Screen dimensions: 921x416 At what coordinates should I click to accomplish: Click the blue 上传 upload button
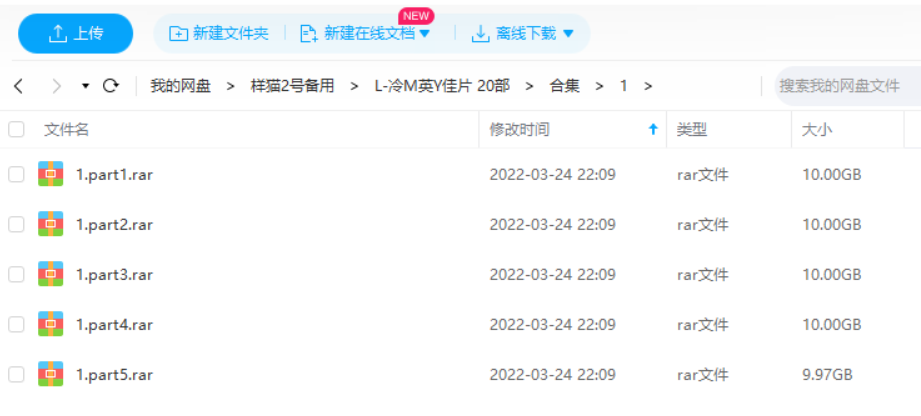[x=76, y=33]
